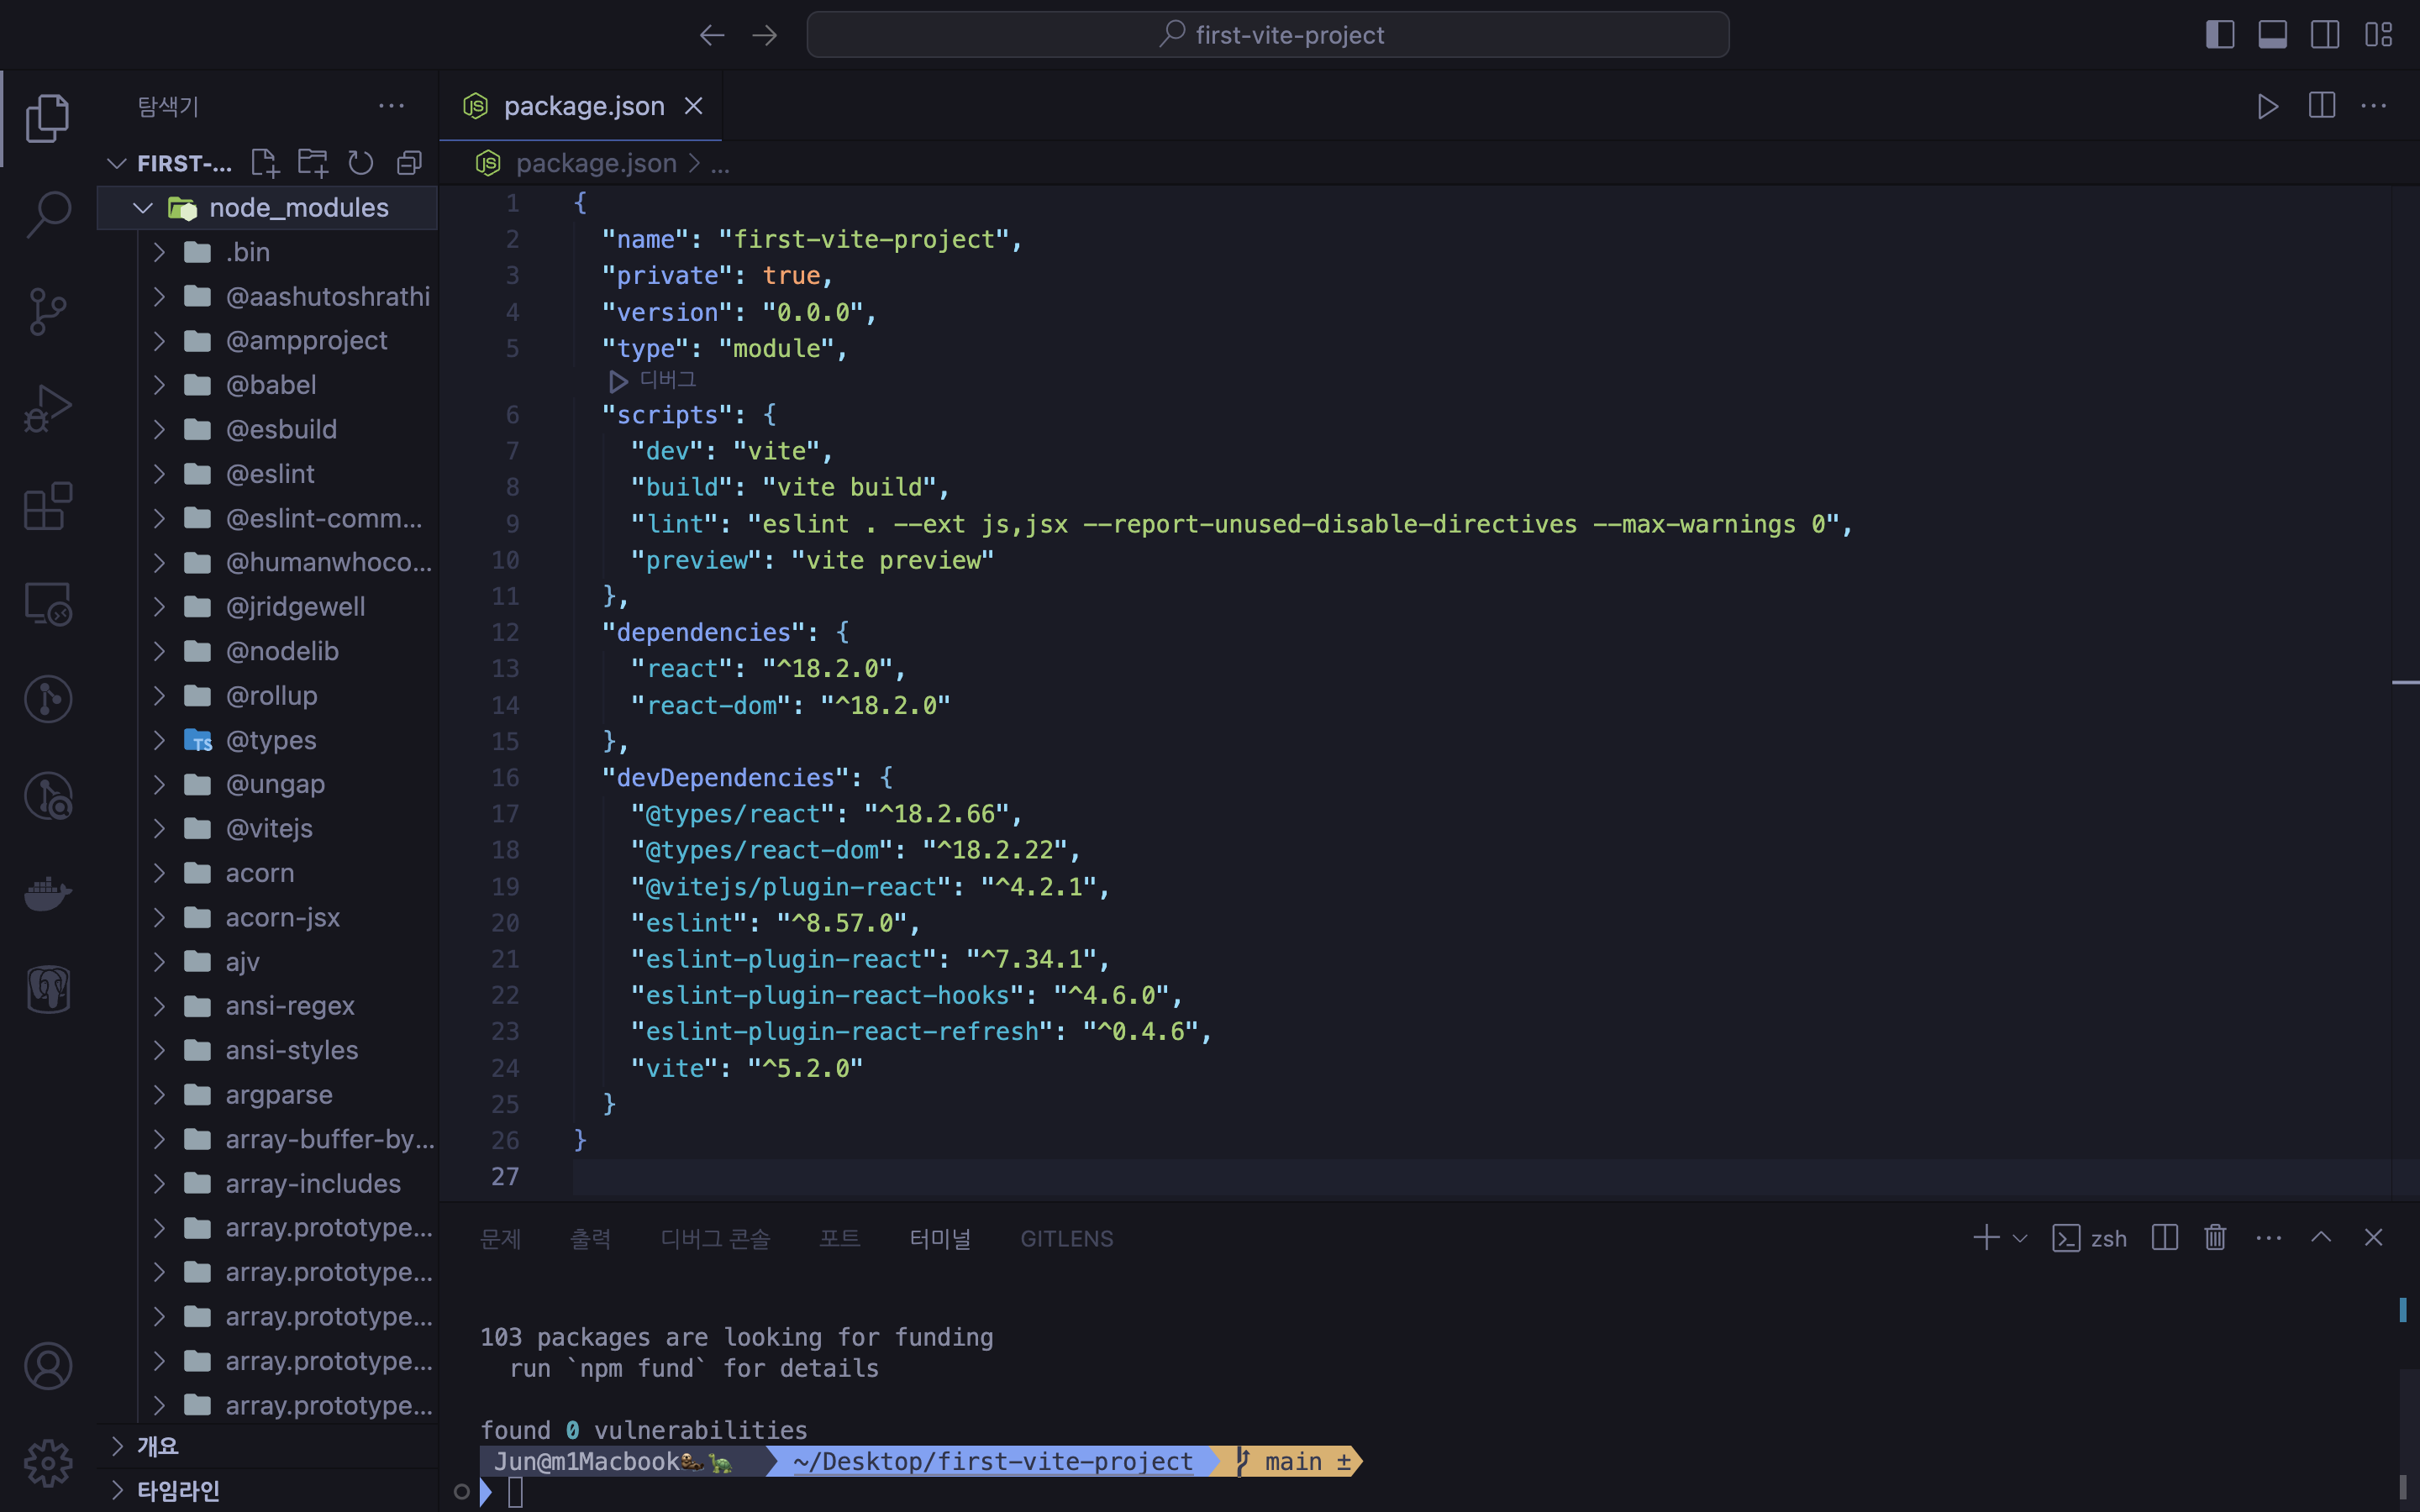Click the first-vite-project command center search box
This screenshot has width=2420, height=1512.
(1267, 35)
